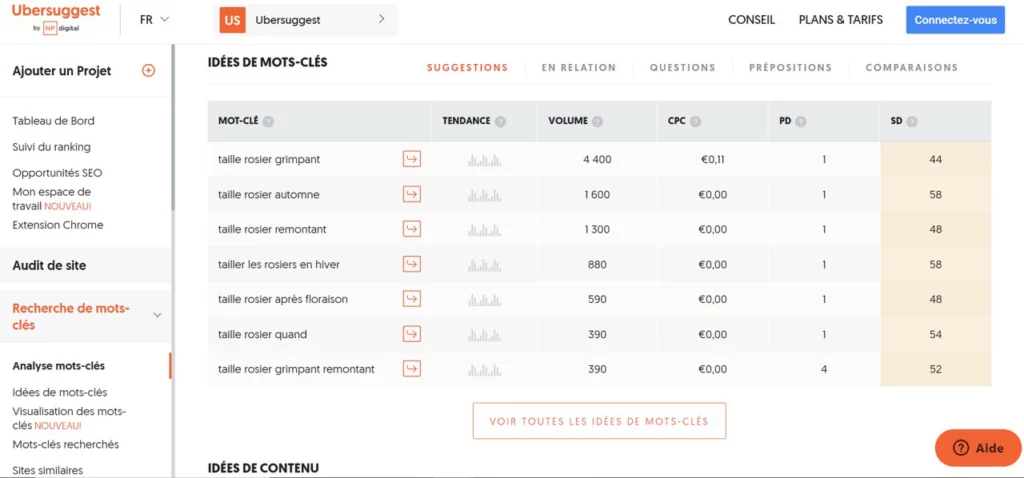The height and width of the screenshot is (478, 1024).
Task: Expand the US Ubersuggest project selector
Action: (305, 20)
